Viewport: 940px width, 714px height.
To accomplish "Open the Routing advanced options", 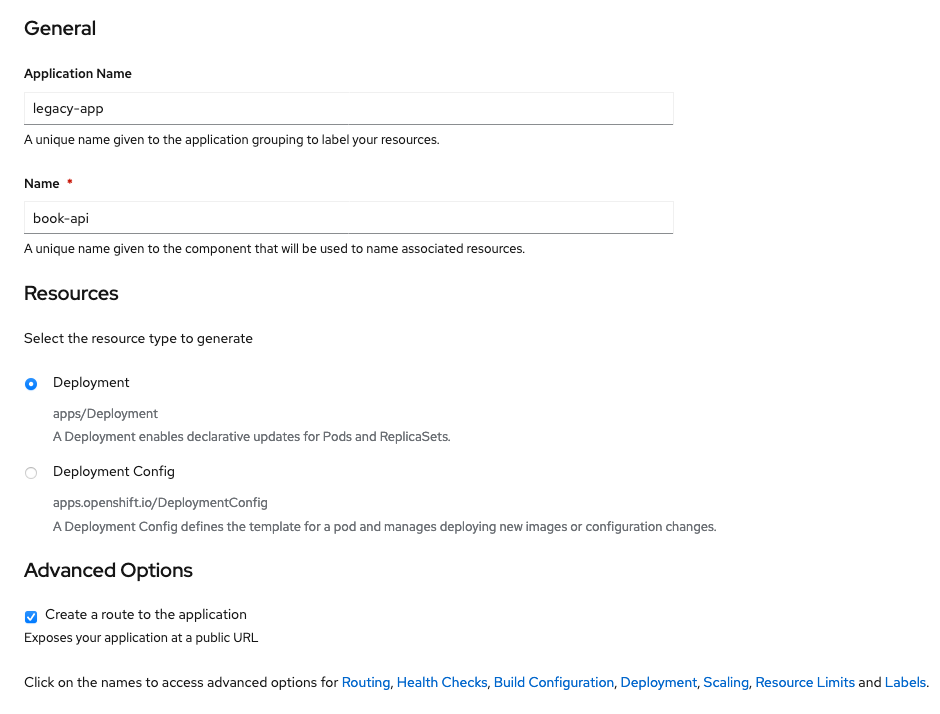I will click(365, 682).
